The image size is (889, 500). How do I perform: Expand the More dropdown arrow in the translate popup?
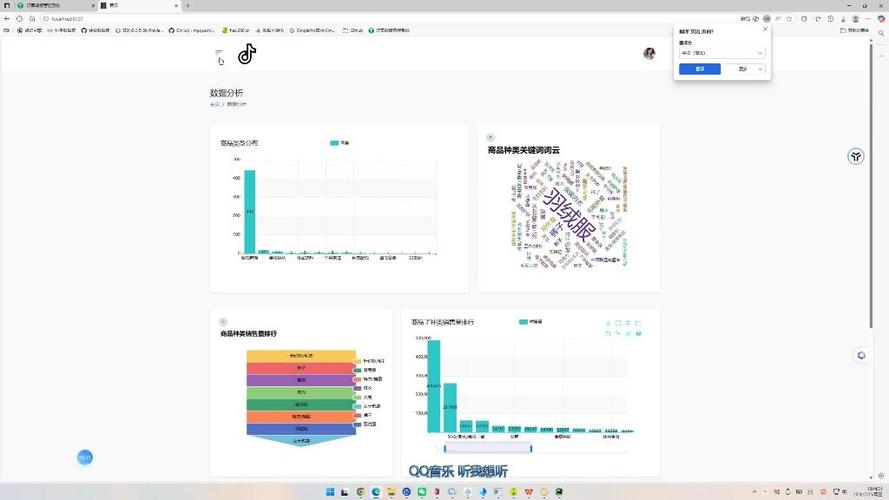click(x=761, y=69)
